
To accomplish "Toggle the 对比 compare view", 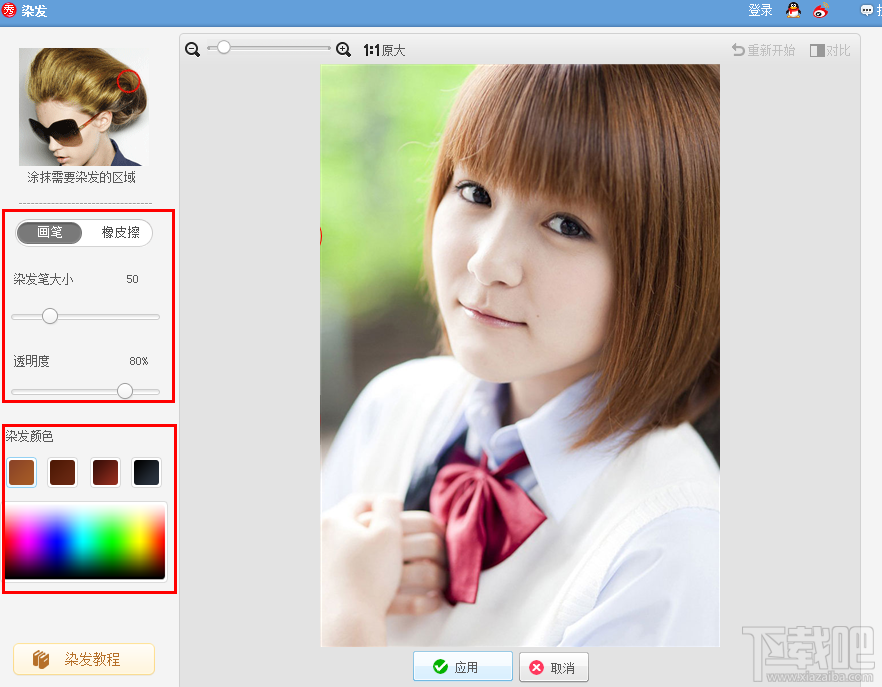I will tap(830, 51).
